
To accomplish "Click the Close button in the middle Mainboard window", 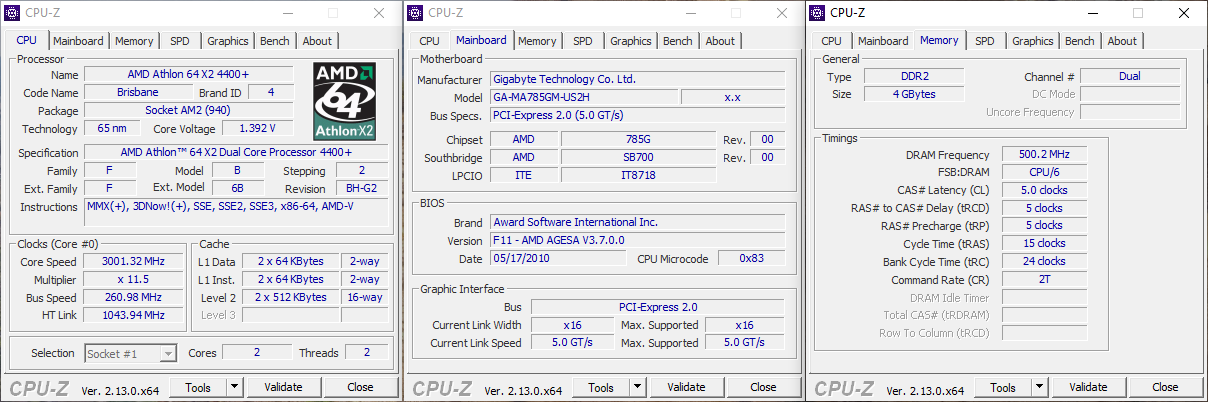I will point(763,387).
